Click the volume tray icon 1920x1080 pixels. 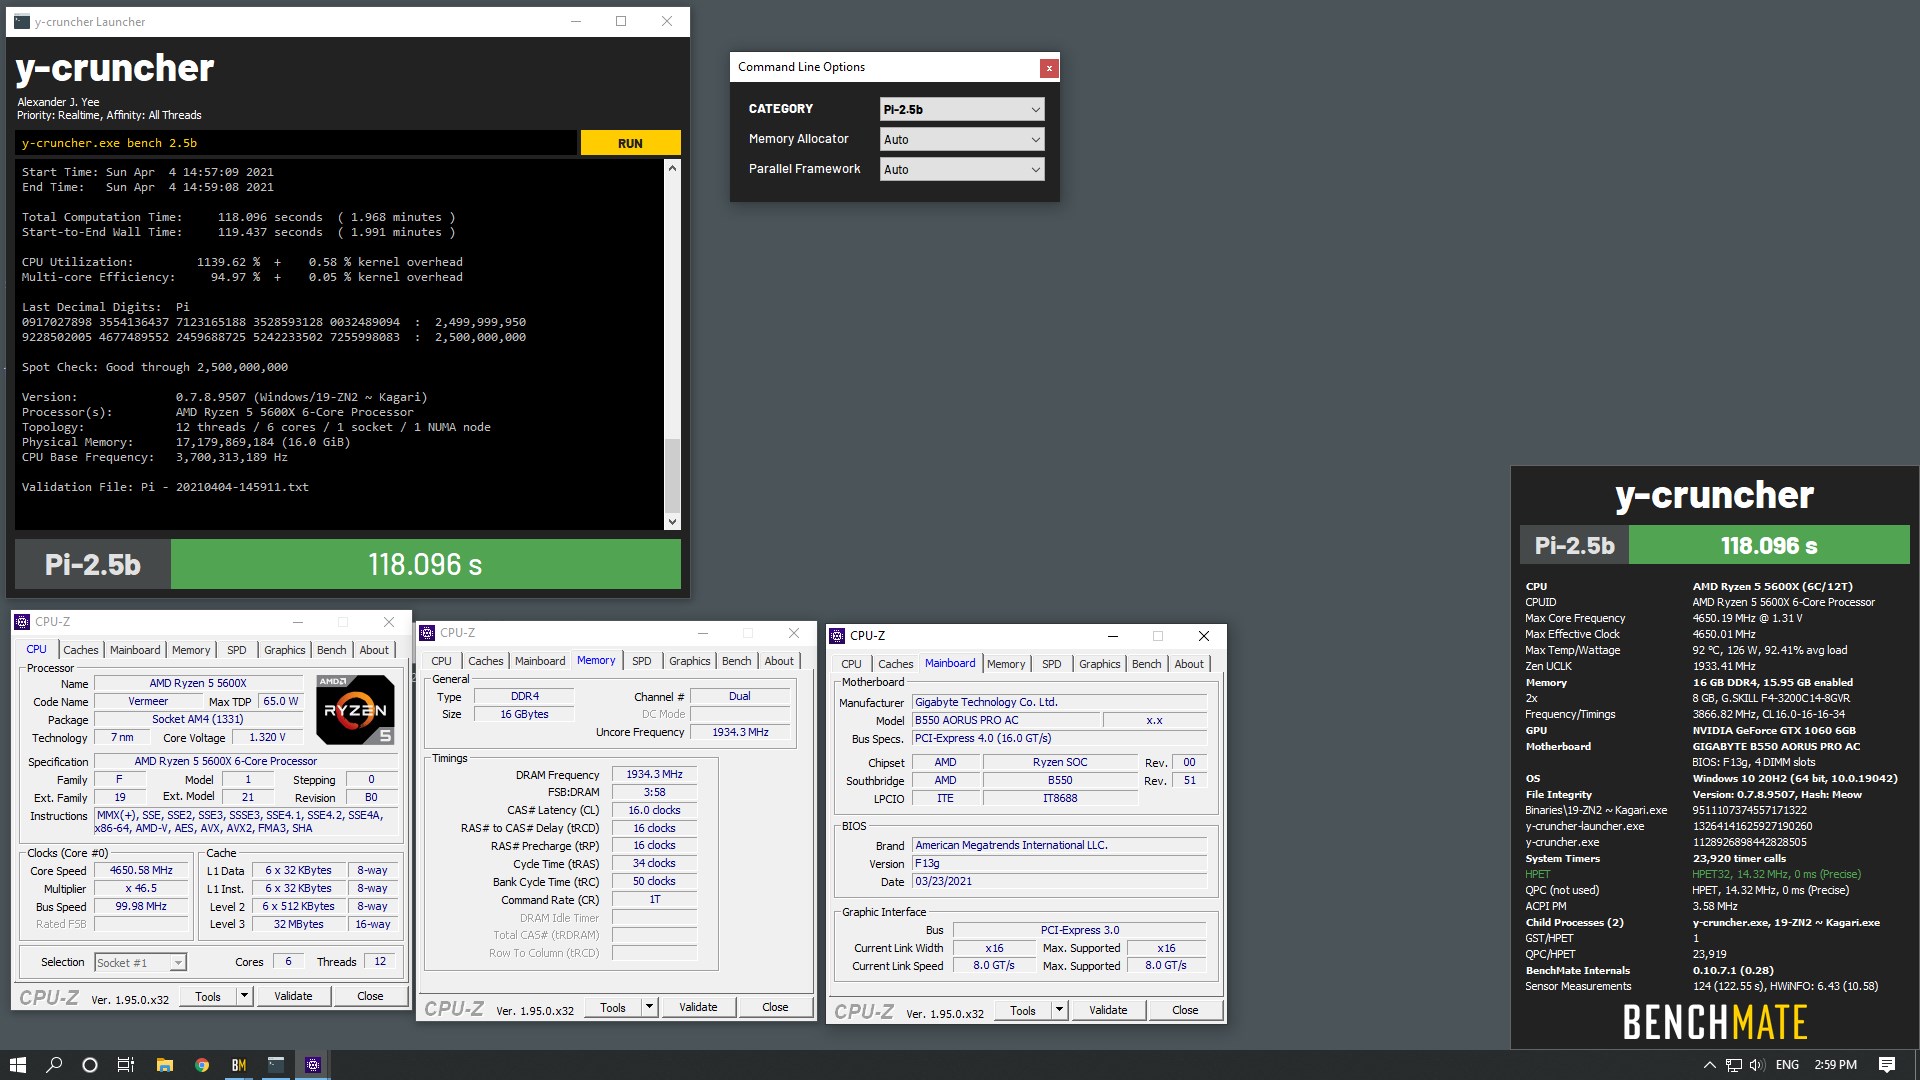pos(1757,1065)
